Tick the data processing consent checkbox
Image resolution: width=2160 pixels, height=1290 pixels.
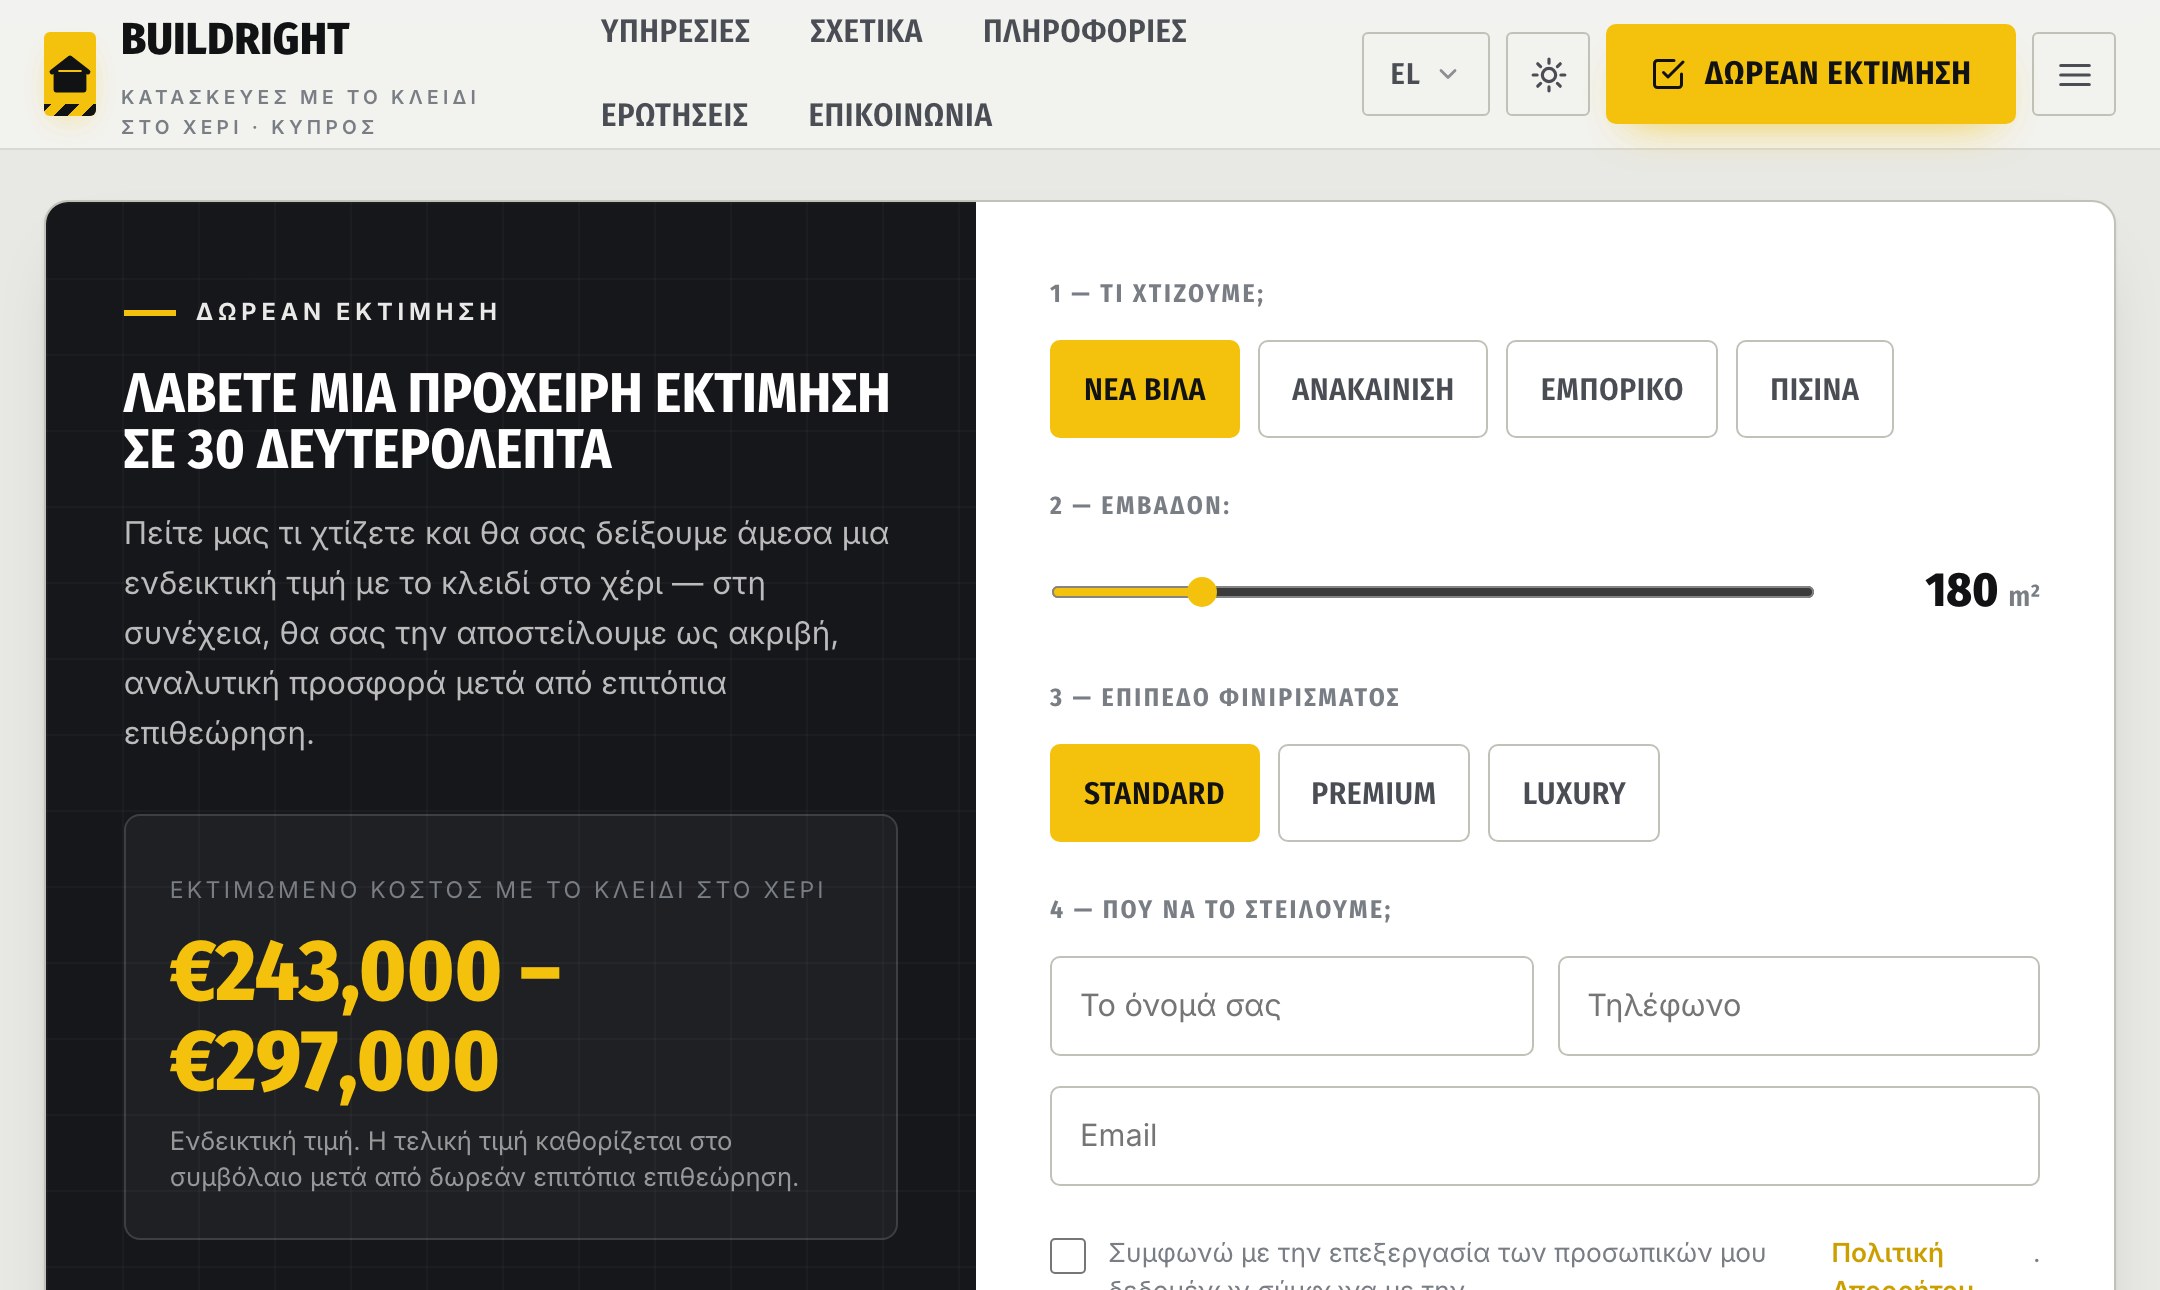pyautogui.click(x=1068, y=1256)
